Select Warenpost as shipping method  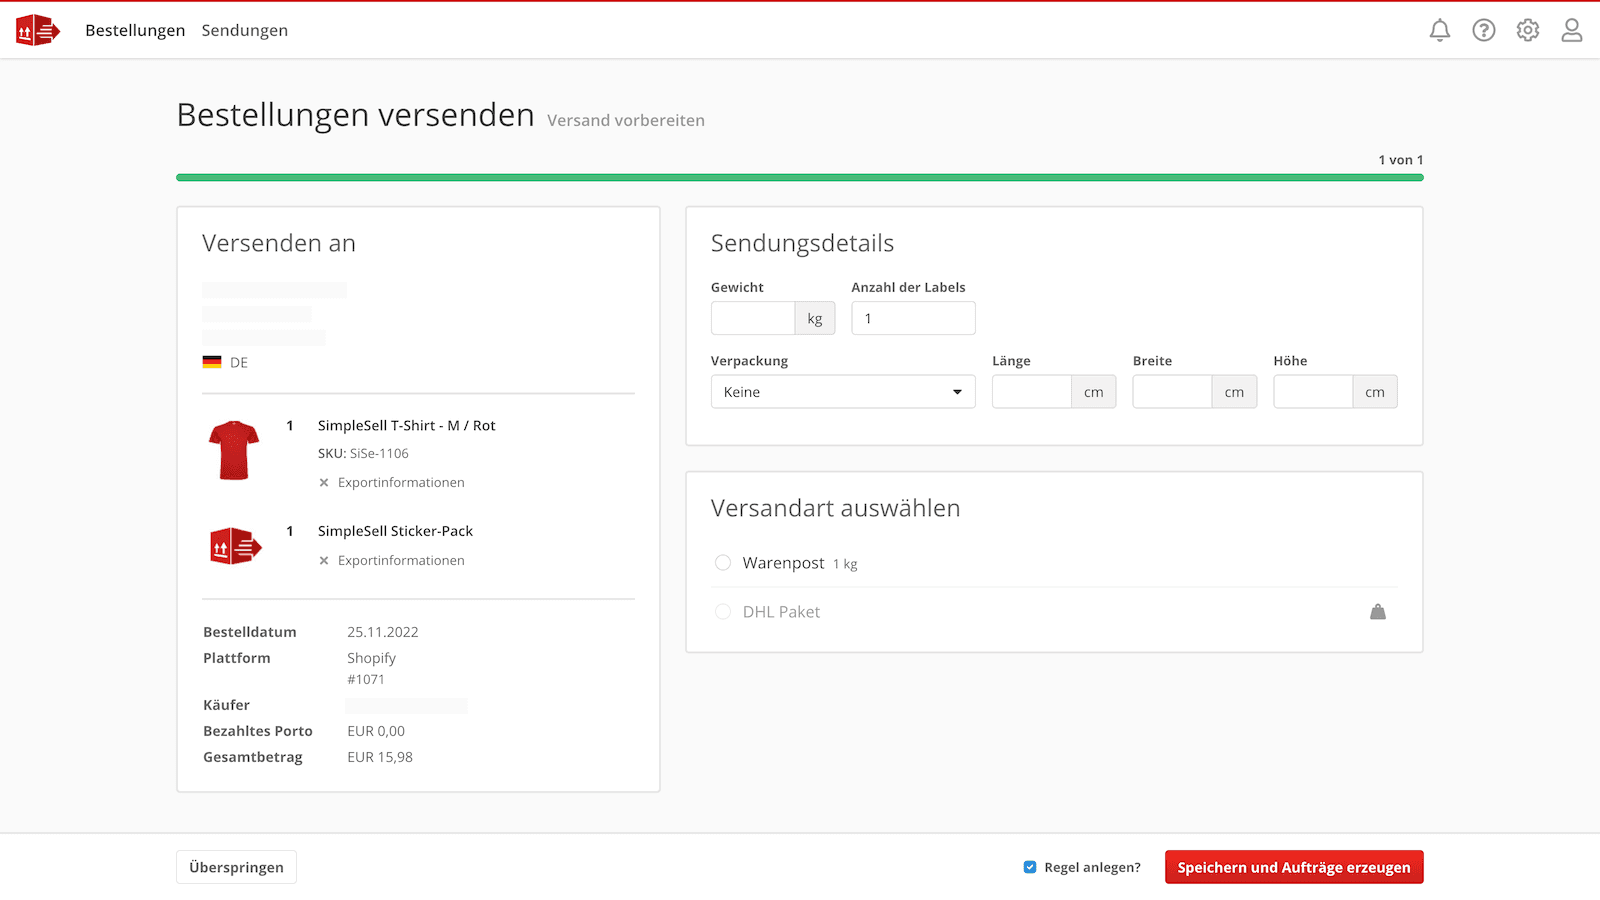click(x=723, y=563)
